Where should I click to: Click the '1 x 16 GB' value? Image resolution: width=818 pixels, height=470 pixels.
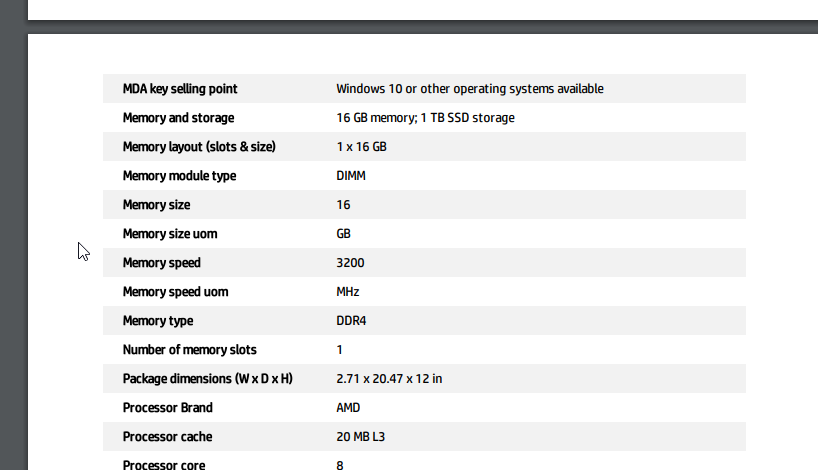coord(362,147)
